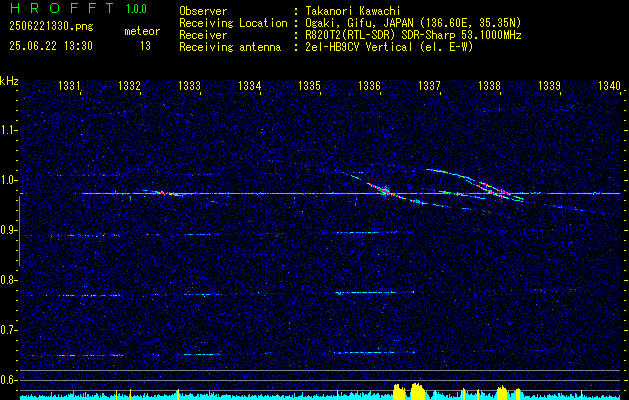This screenshot has height=400, width=629.
Task: Click the 0.6 kHz frequency axis label
Action: click(8, 380)
